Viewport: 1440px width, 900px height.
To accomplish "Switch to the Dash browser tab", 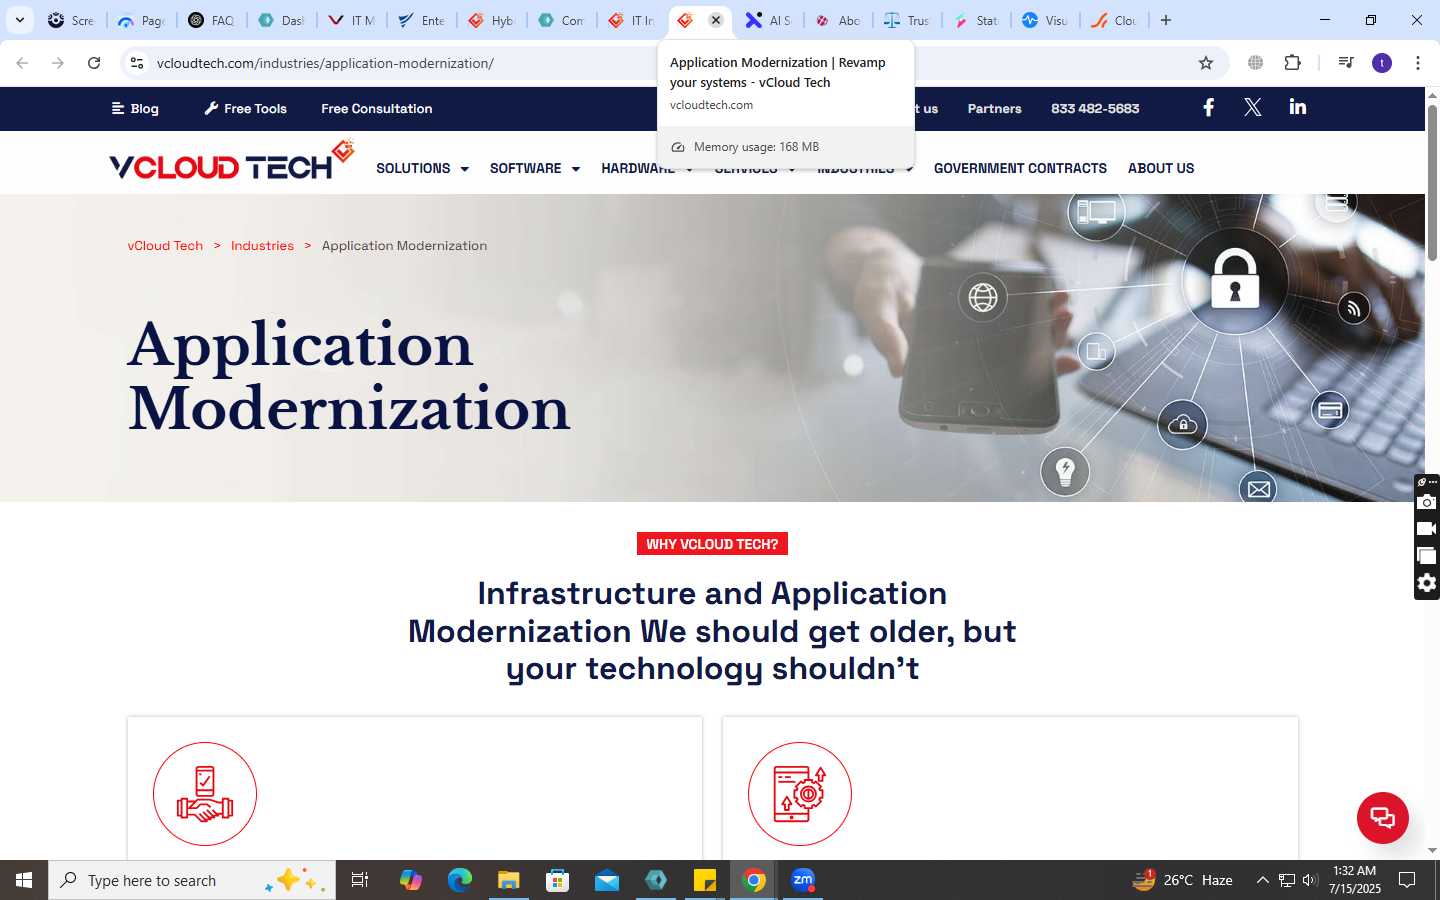I will point(282,20).
